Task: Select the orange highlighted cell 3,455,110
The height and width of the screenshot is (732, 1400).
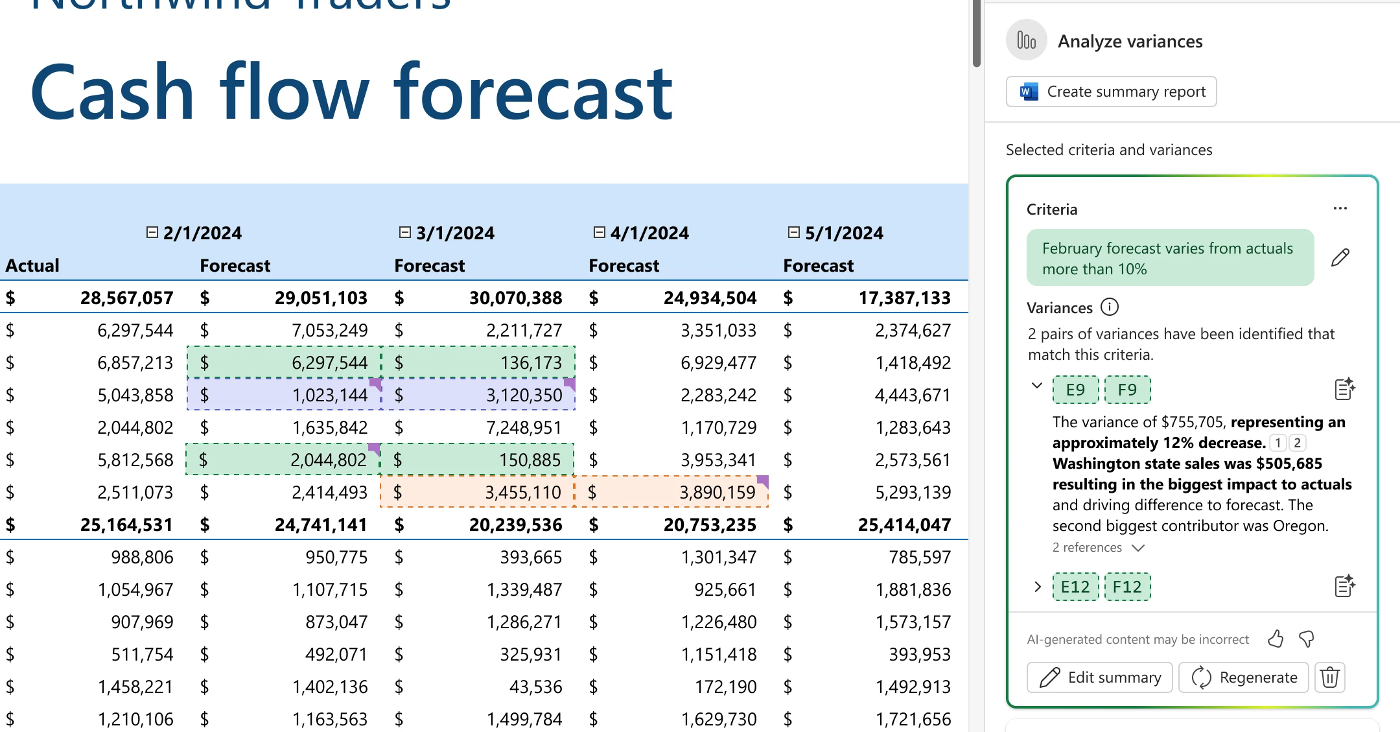Action: point(478,493)
